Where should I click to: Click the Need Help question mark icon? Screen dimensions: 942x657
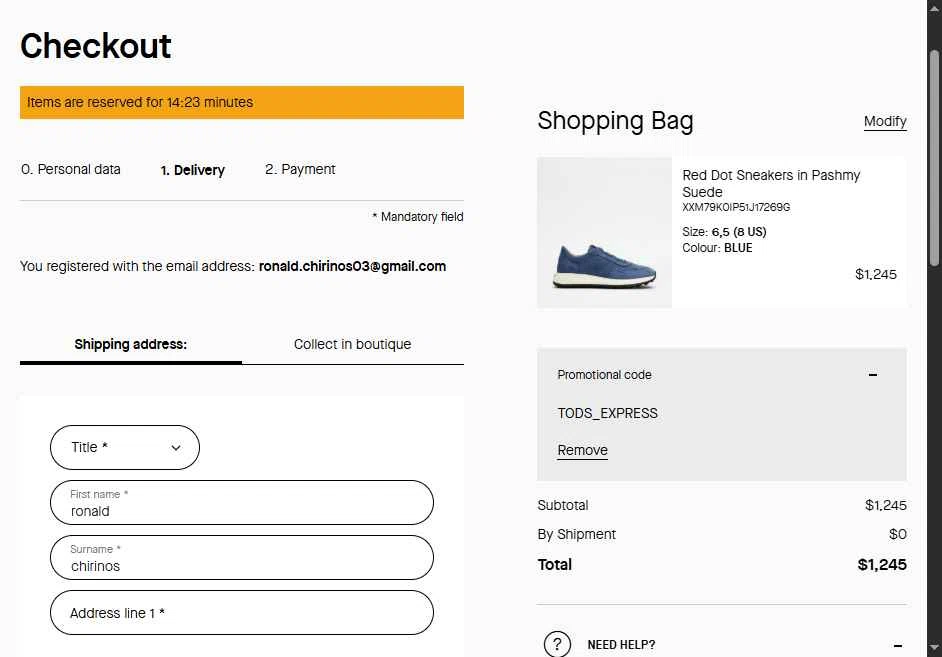557,644
